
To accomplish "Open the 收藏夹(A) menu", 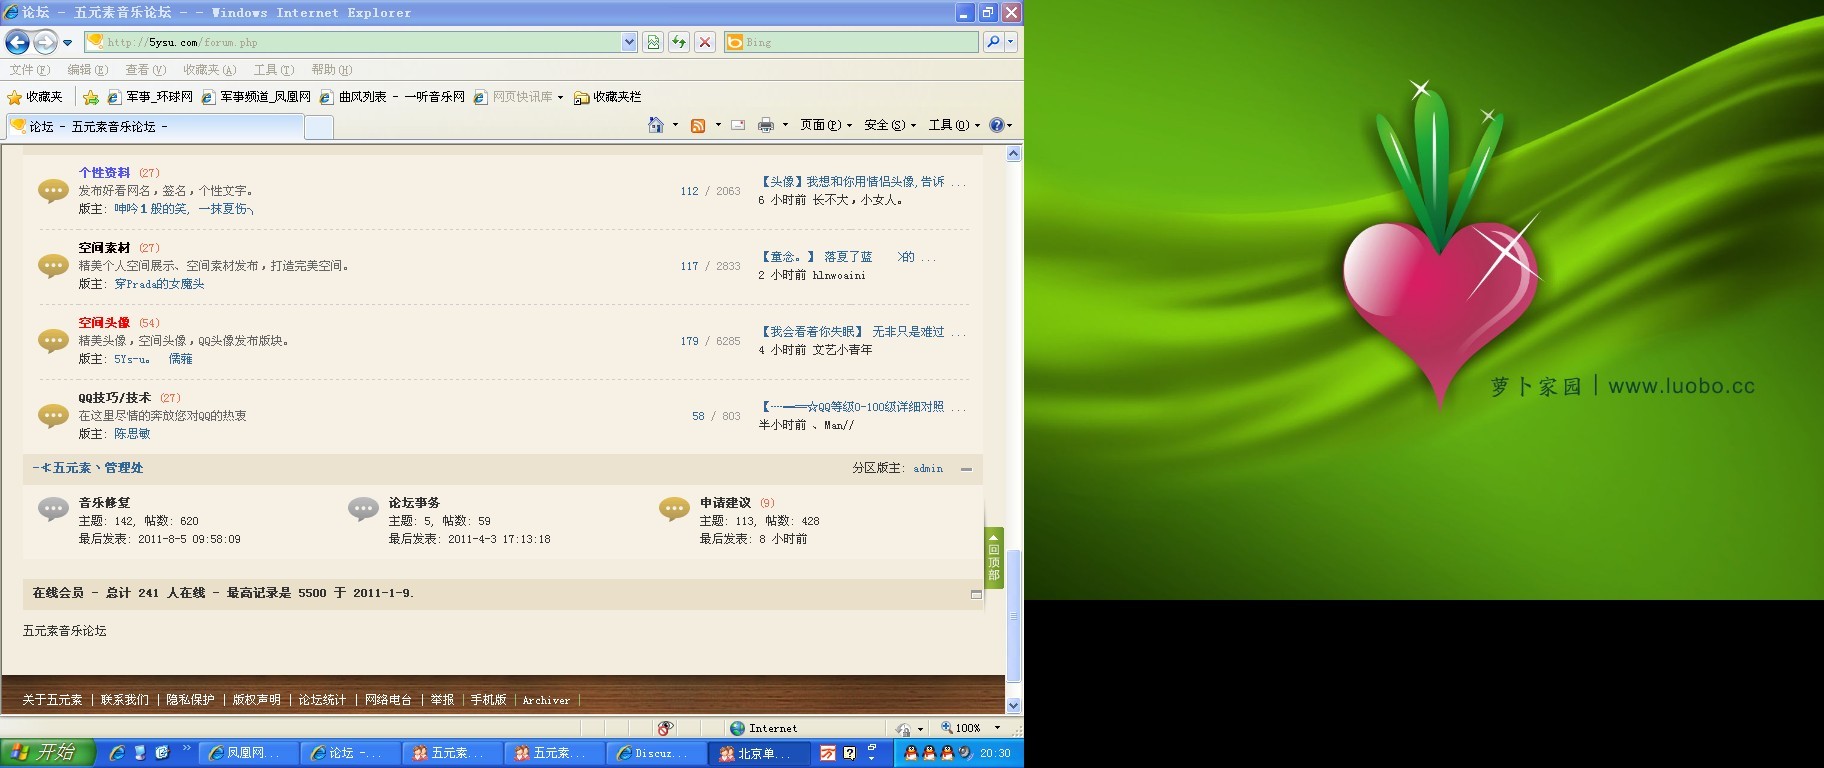I will [x=209, y=70].
